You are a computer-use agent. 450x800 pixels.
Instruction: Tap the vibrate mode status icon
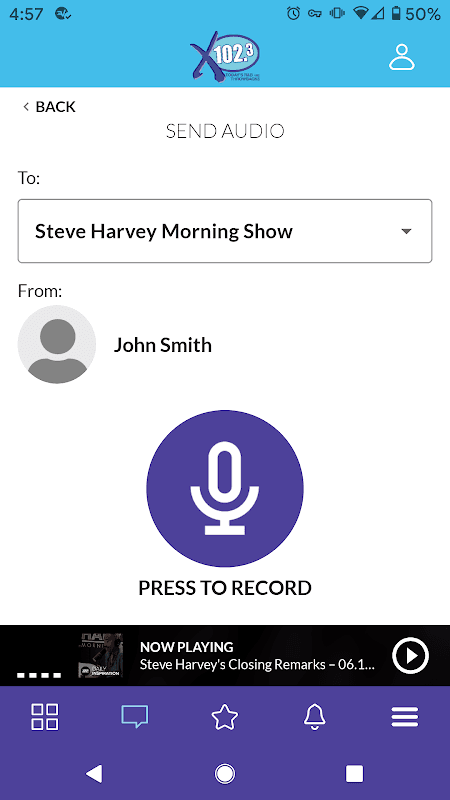tap(337, 14)
